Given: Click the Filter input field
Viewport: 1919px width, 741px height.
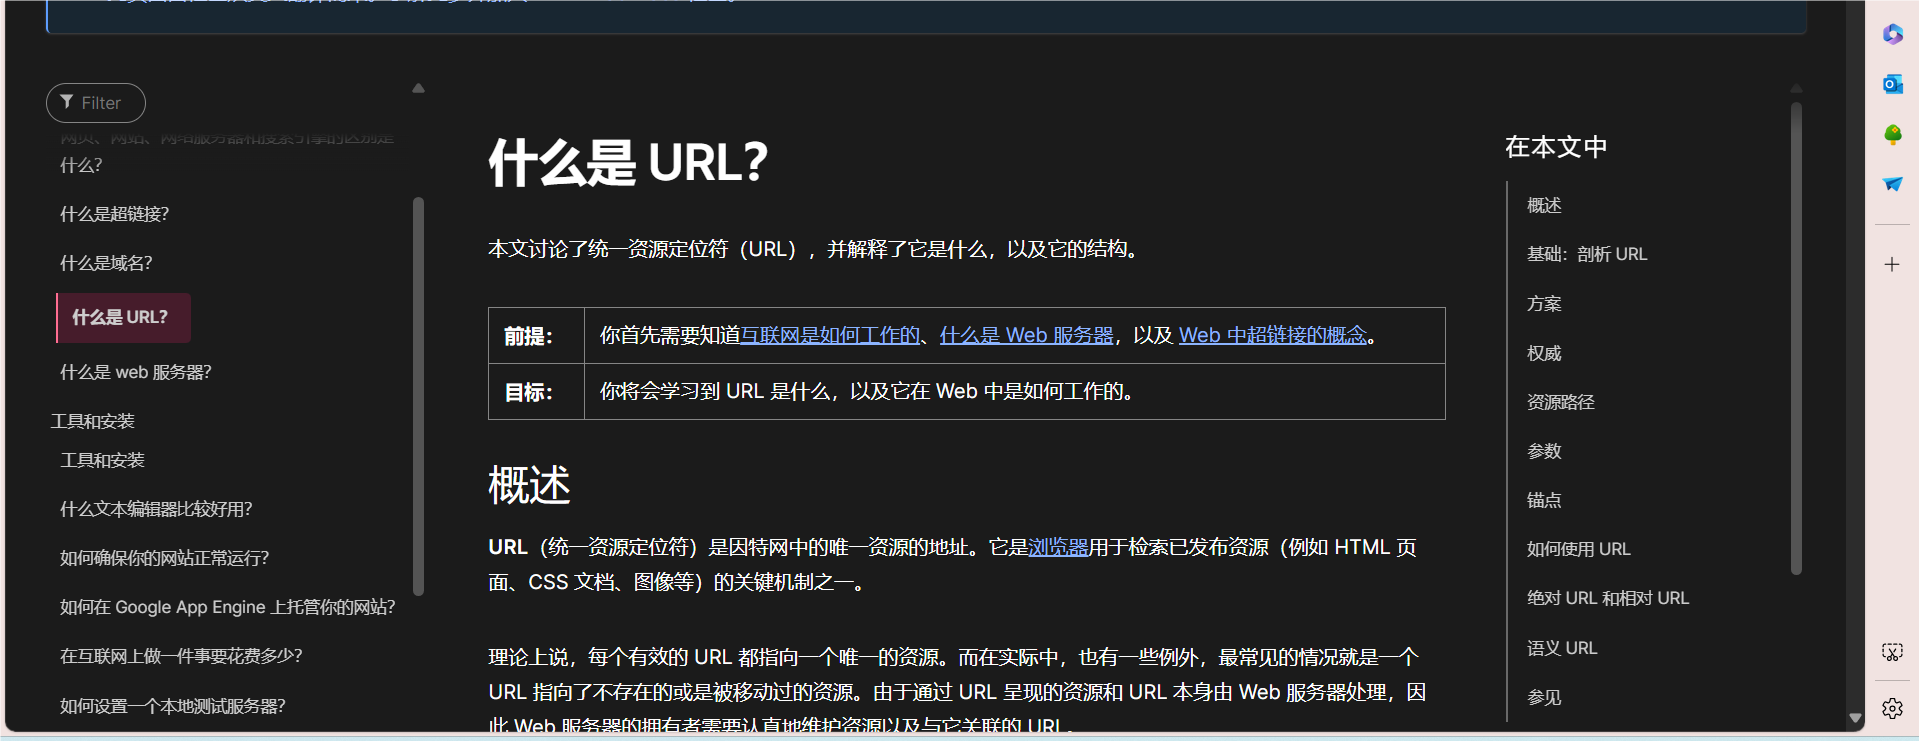Looking at the screenshot, I should pyautogui.click(x=96, y=103).
